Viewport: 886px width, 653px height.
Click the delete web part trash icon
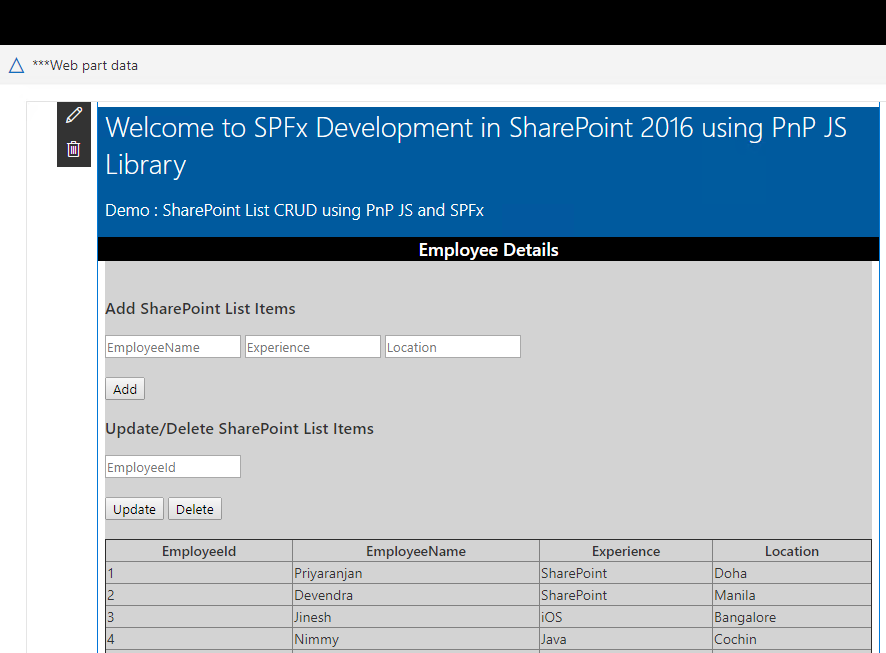pyautogui.click(x=73, y=149)
